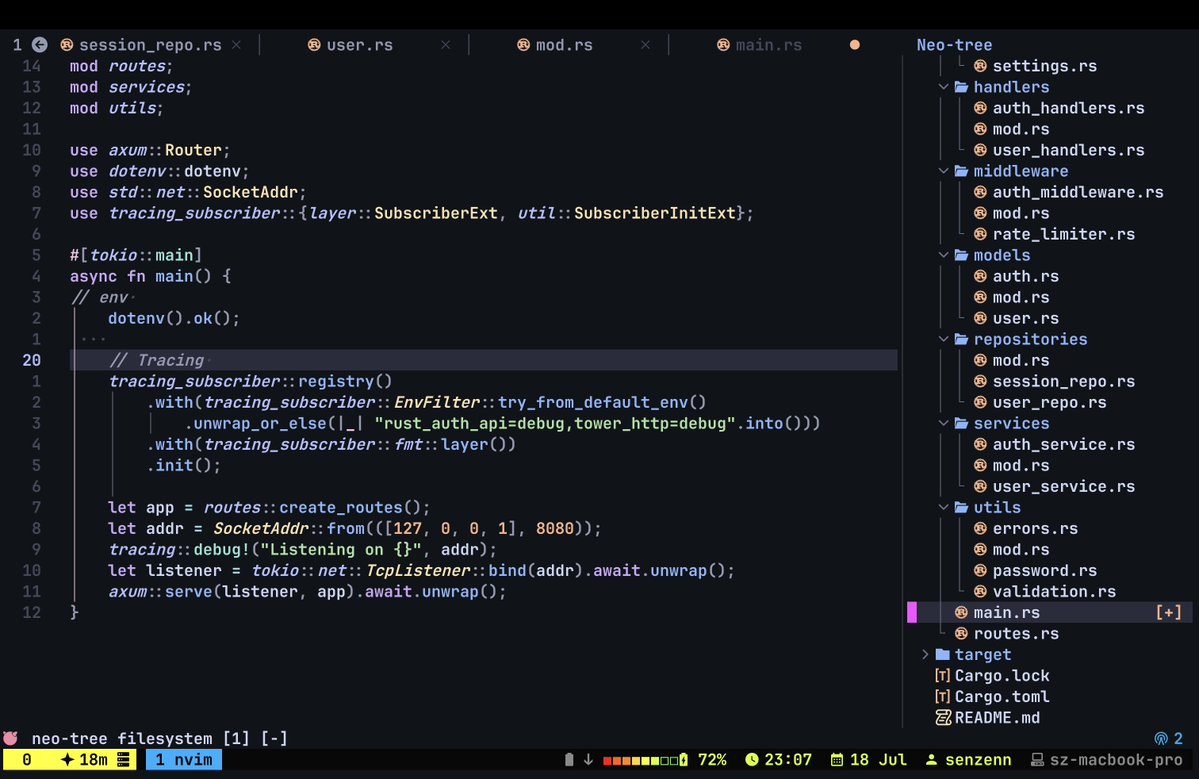
Task: Click the modified [+] marker on main.rs
Action: tap(1168, 613)
